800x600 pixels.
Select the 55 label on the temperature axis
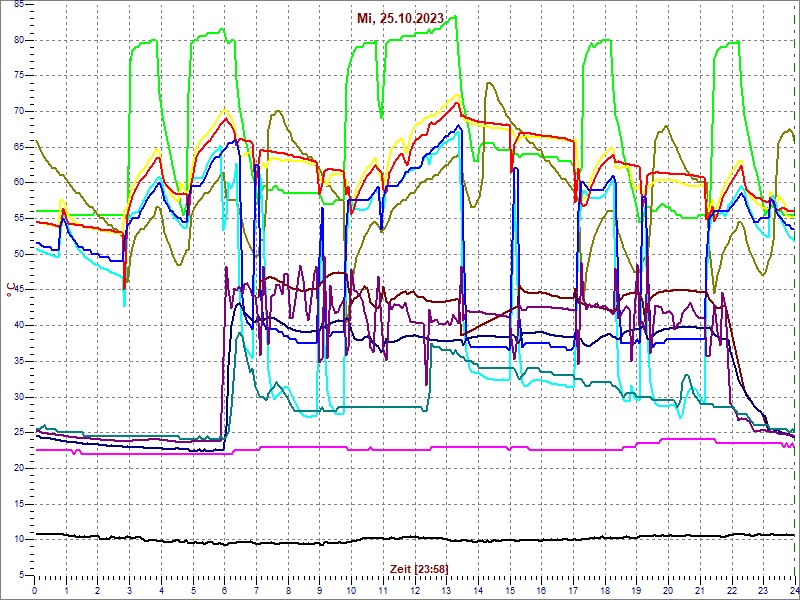(x=19, y=218)
